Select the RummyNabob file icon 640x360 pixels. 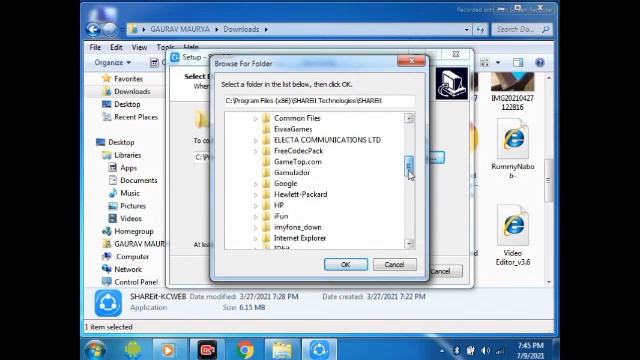click(513, 139)
